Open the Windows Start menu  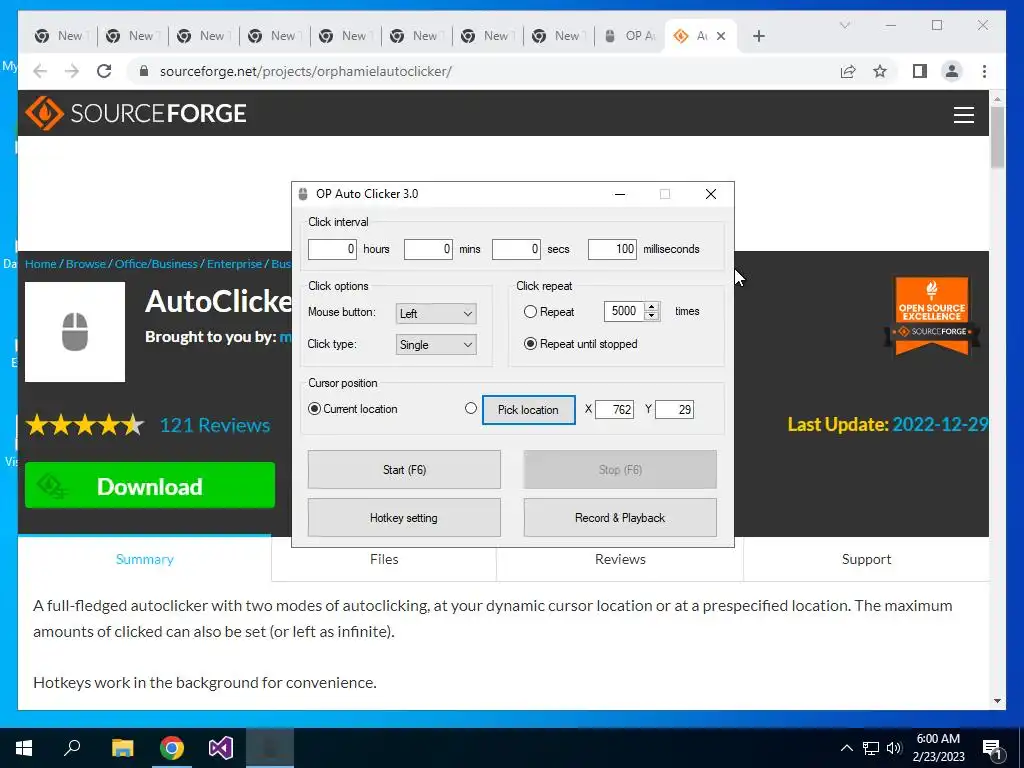[x=24, y=748]
